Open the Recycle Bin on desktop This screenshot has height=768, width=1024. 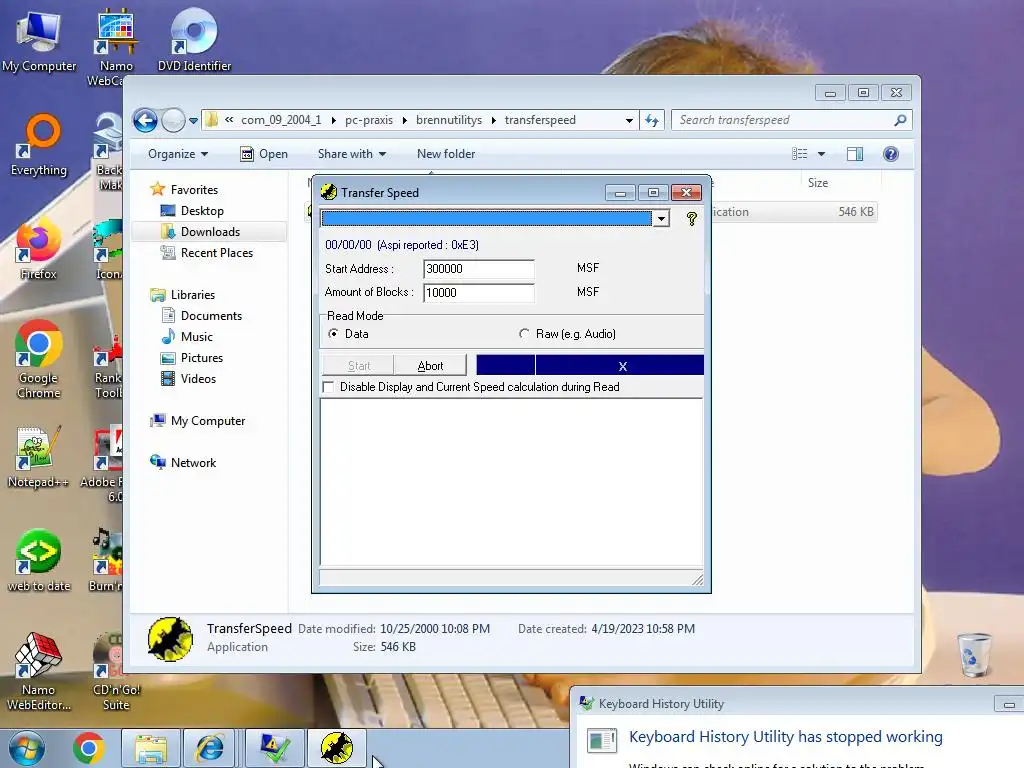click(x=974, y=654)
